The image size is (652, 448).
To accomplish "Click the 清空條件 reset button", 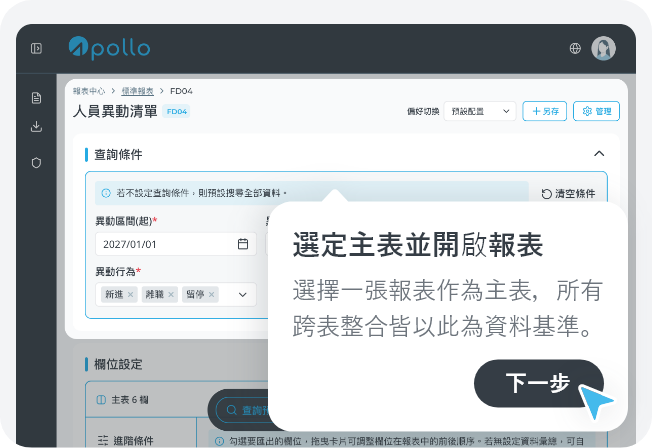I will point(568,193).
